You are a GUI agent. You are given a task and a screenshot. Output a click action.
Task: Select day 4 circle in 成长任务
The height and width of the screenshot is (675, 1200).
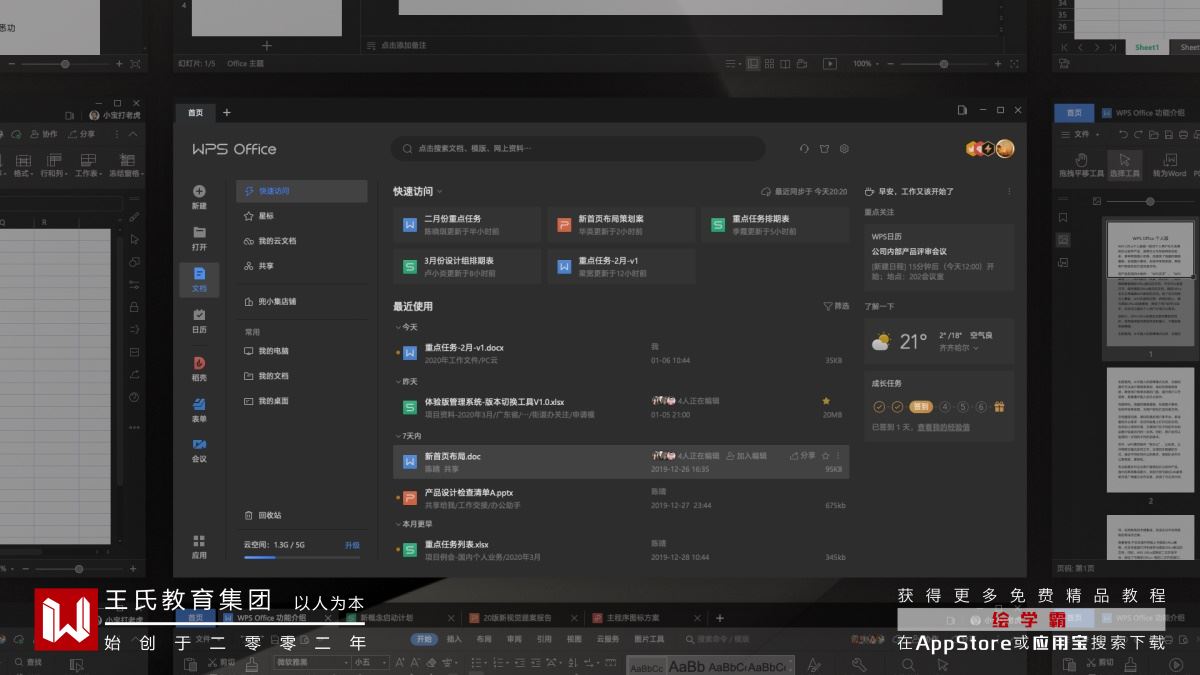(945, 407)
